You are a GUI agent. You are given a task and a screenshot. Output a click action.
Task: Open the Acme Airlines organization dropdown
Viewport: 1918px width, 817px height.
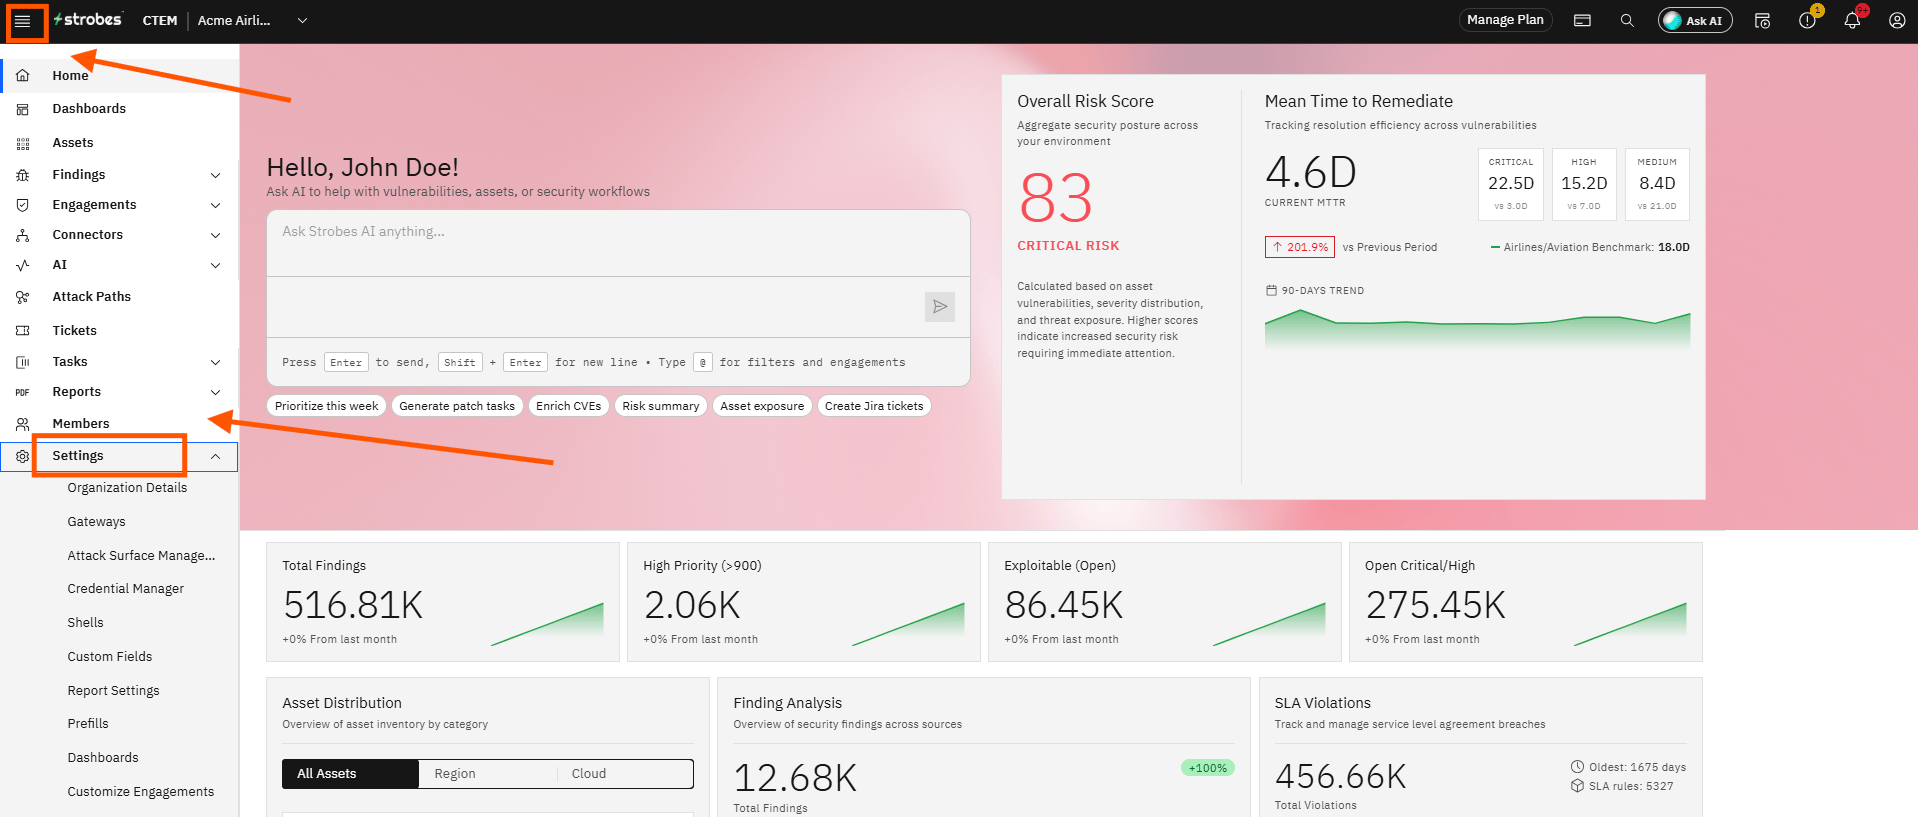click(252, 20)
